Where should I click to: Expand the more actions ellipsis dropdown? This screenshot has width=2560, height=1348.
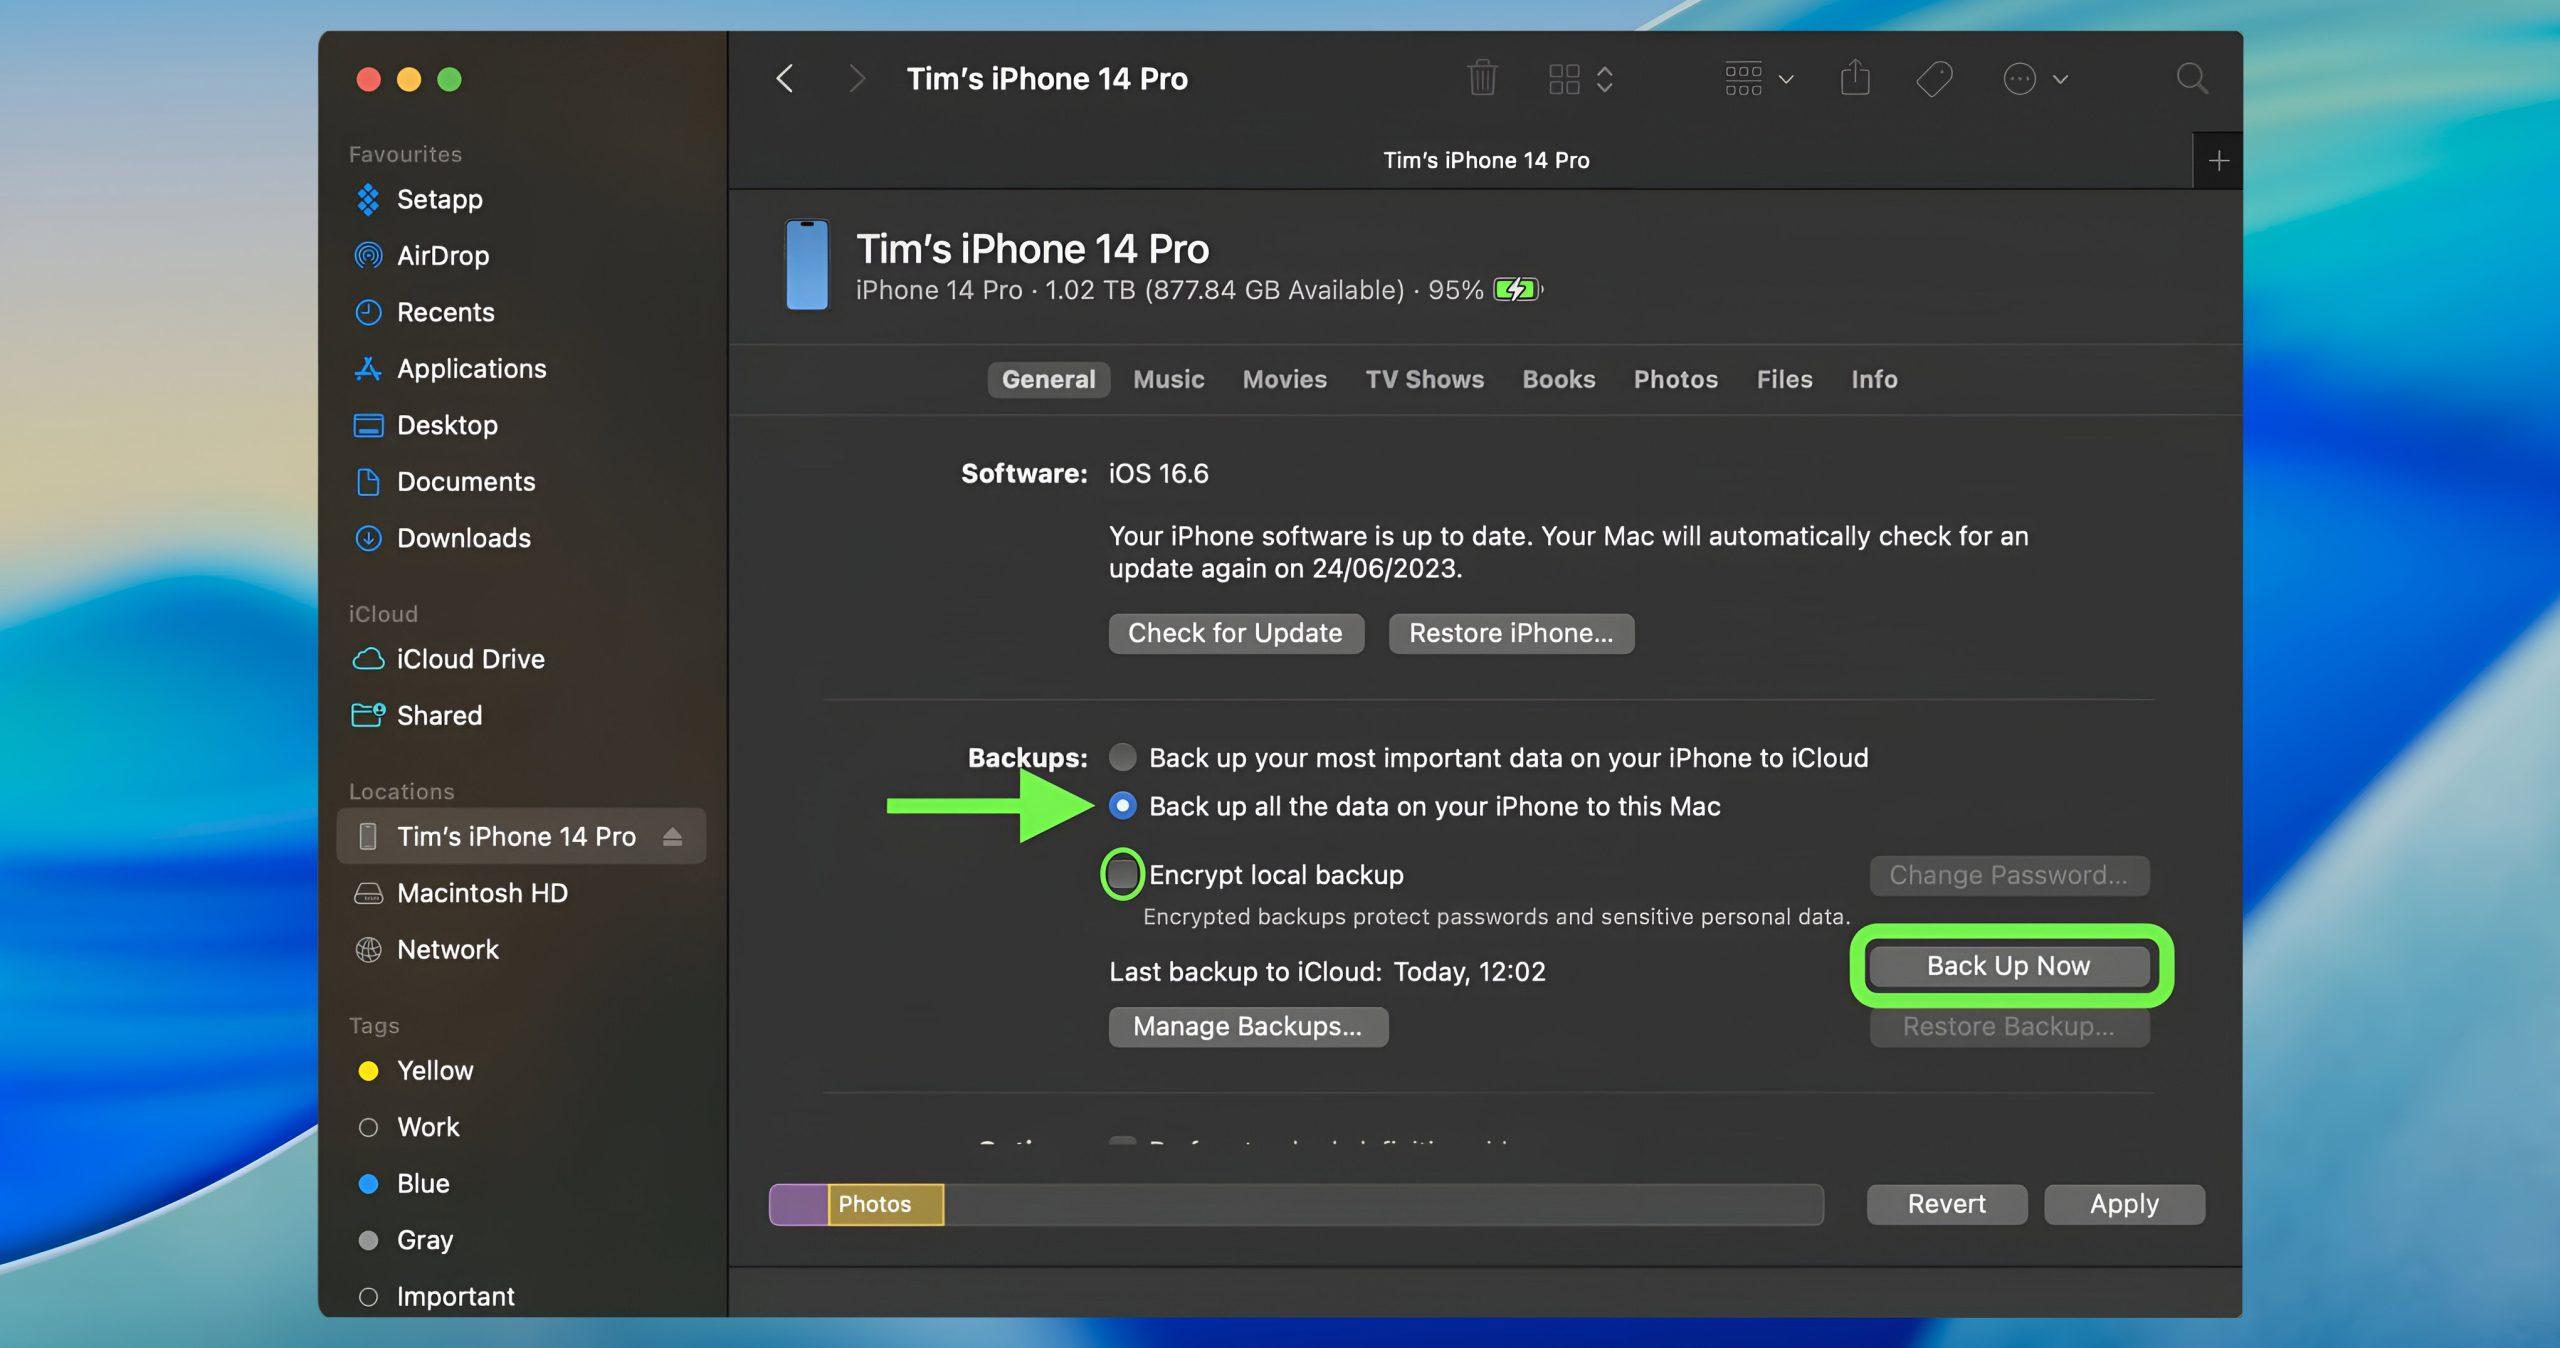point(2036,79)
